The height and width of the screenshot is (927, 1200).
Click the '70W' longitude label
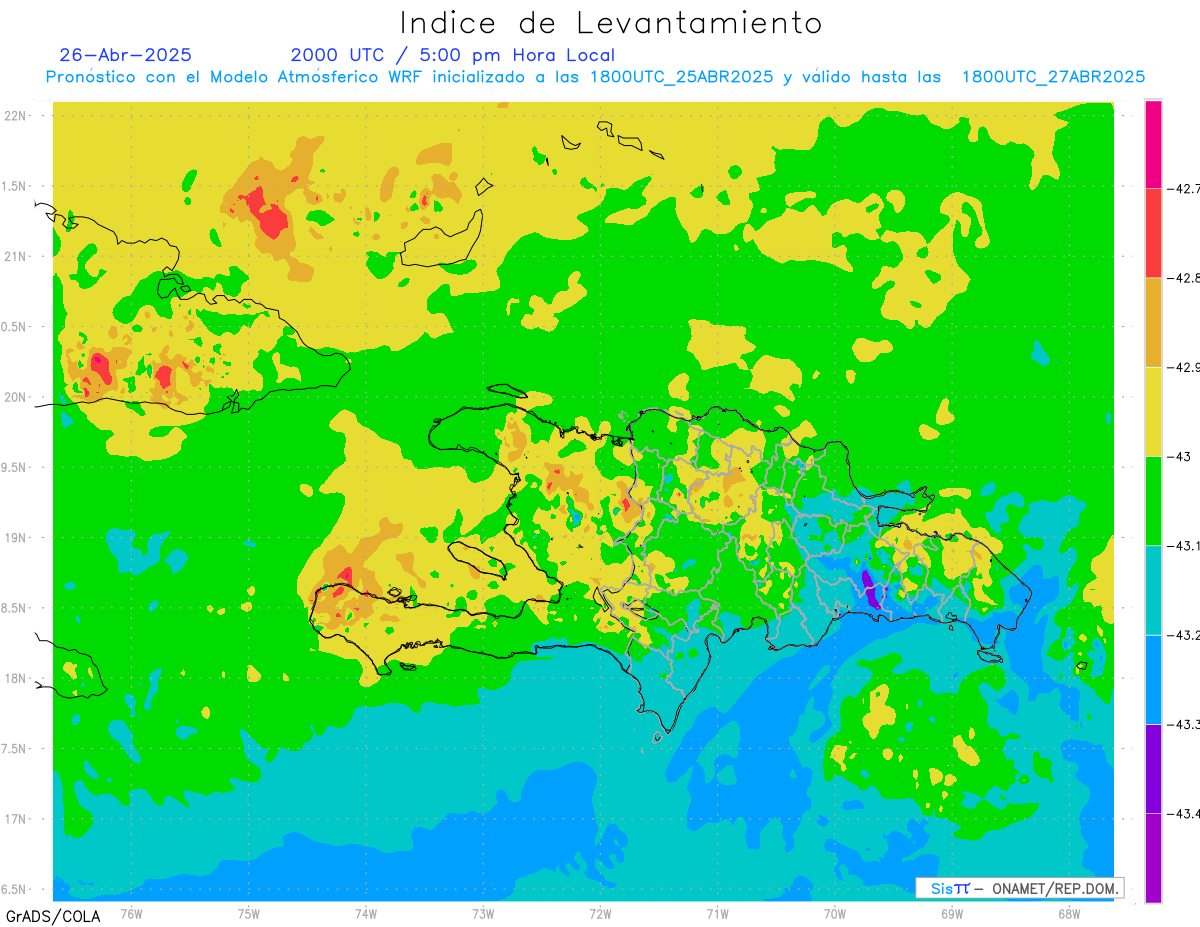pos(834,914)
